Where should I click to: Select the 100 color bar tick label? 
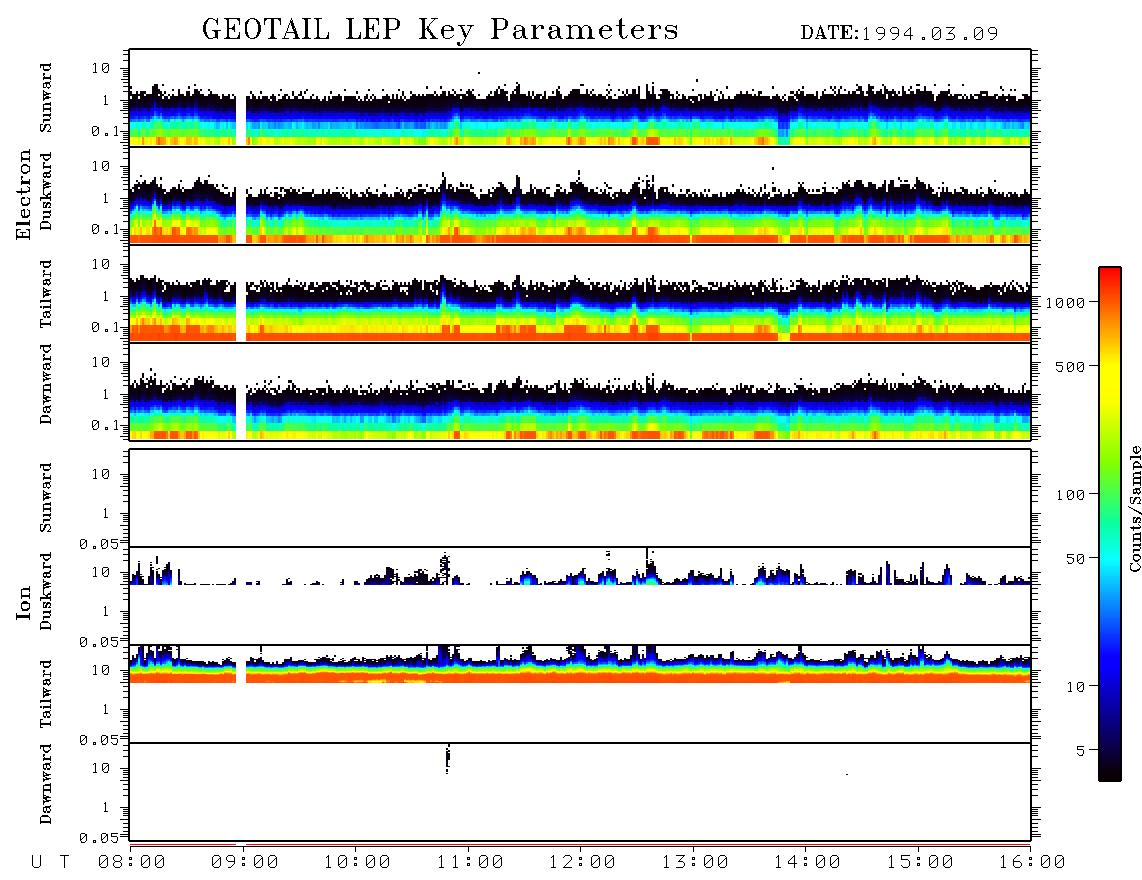pyautogui.click(x=1070, y=495)
